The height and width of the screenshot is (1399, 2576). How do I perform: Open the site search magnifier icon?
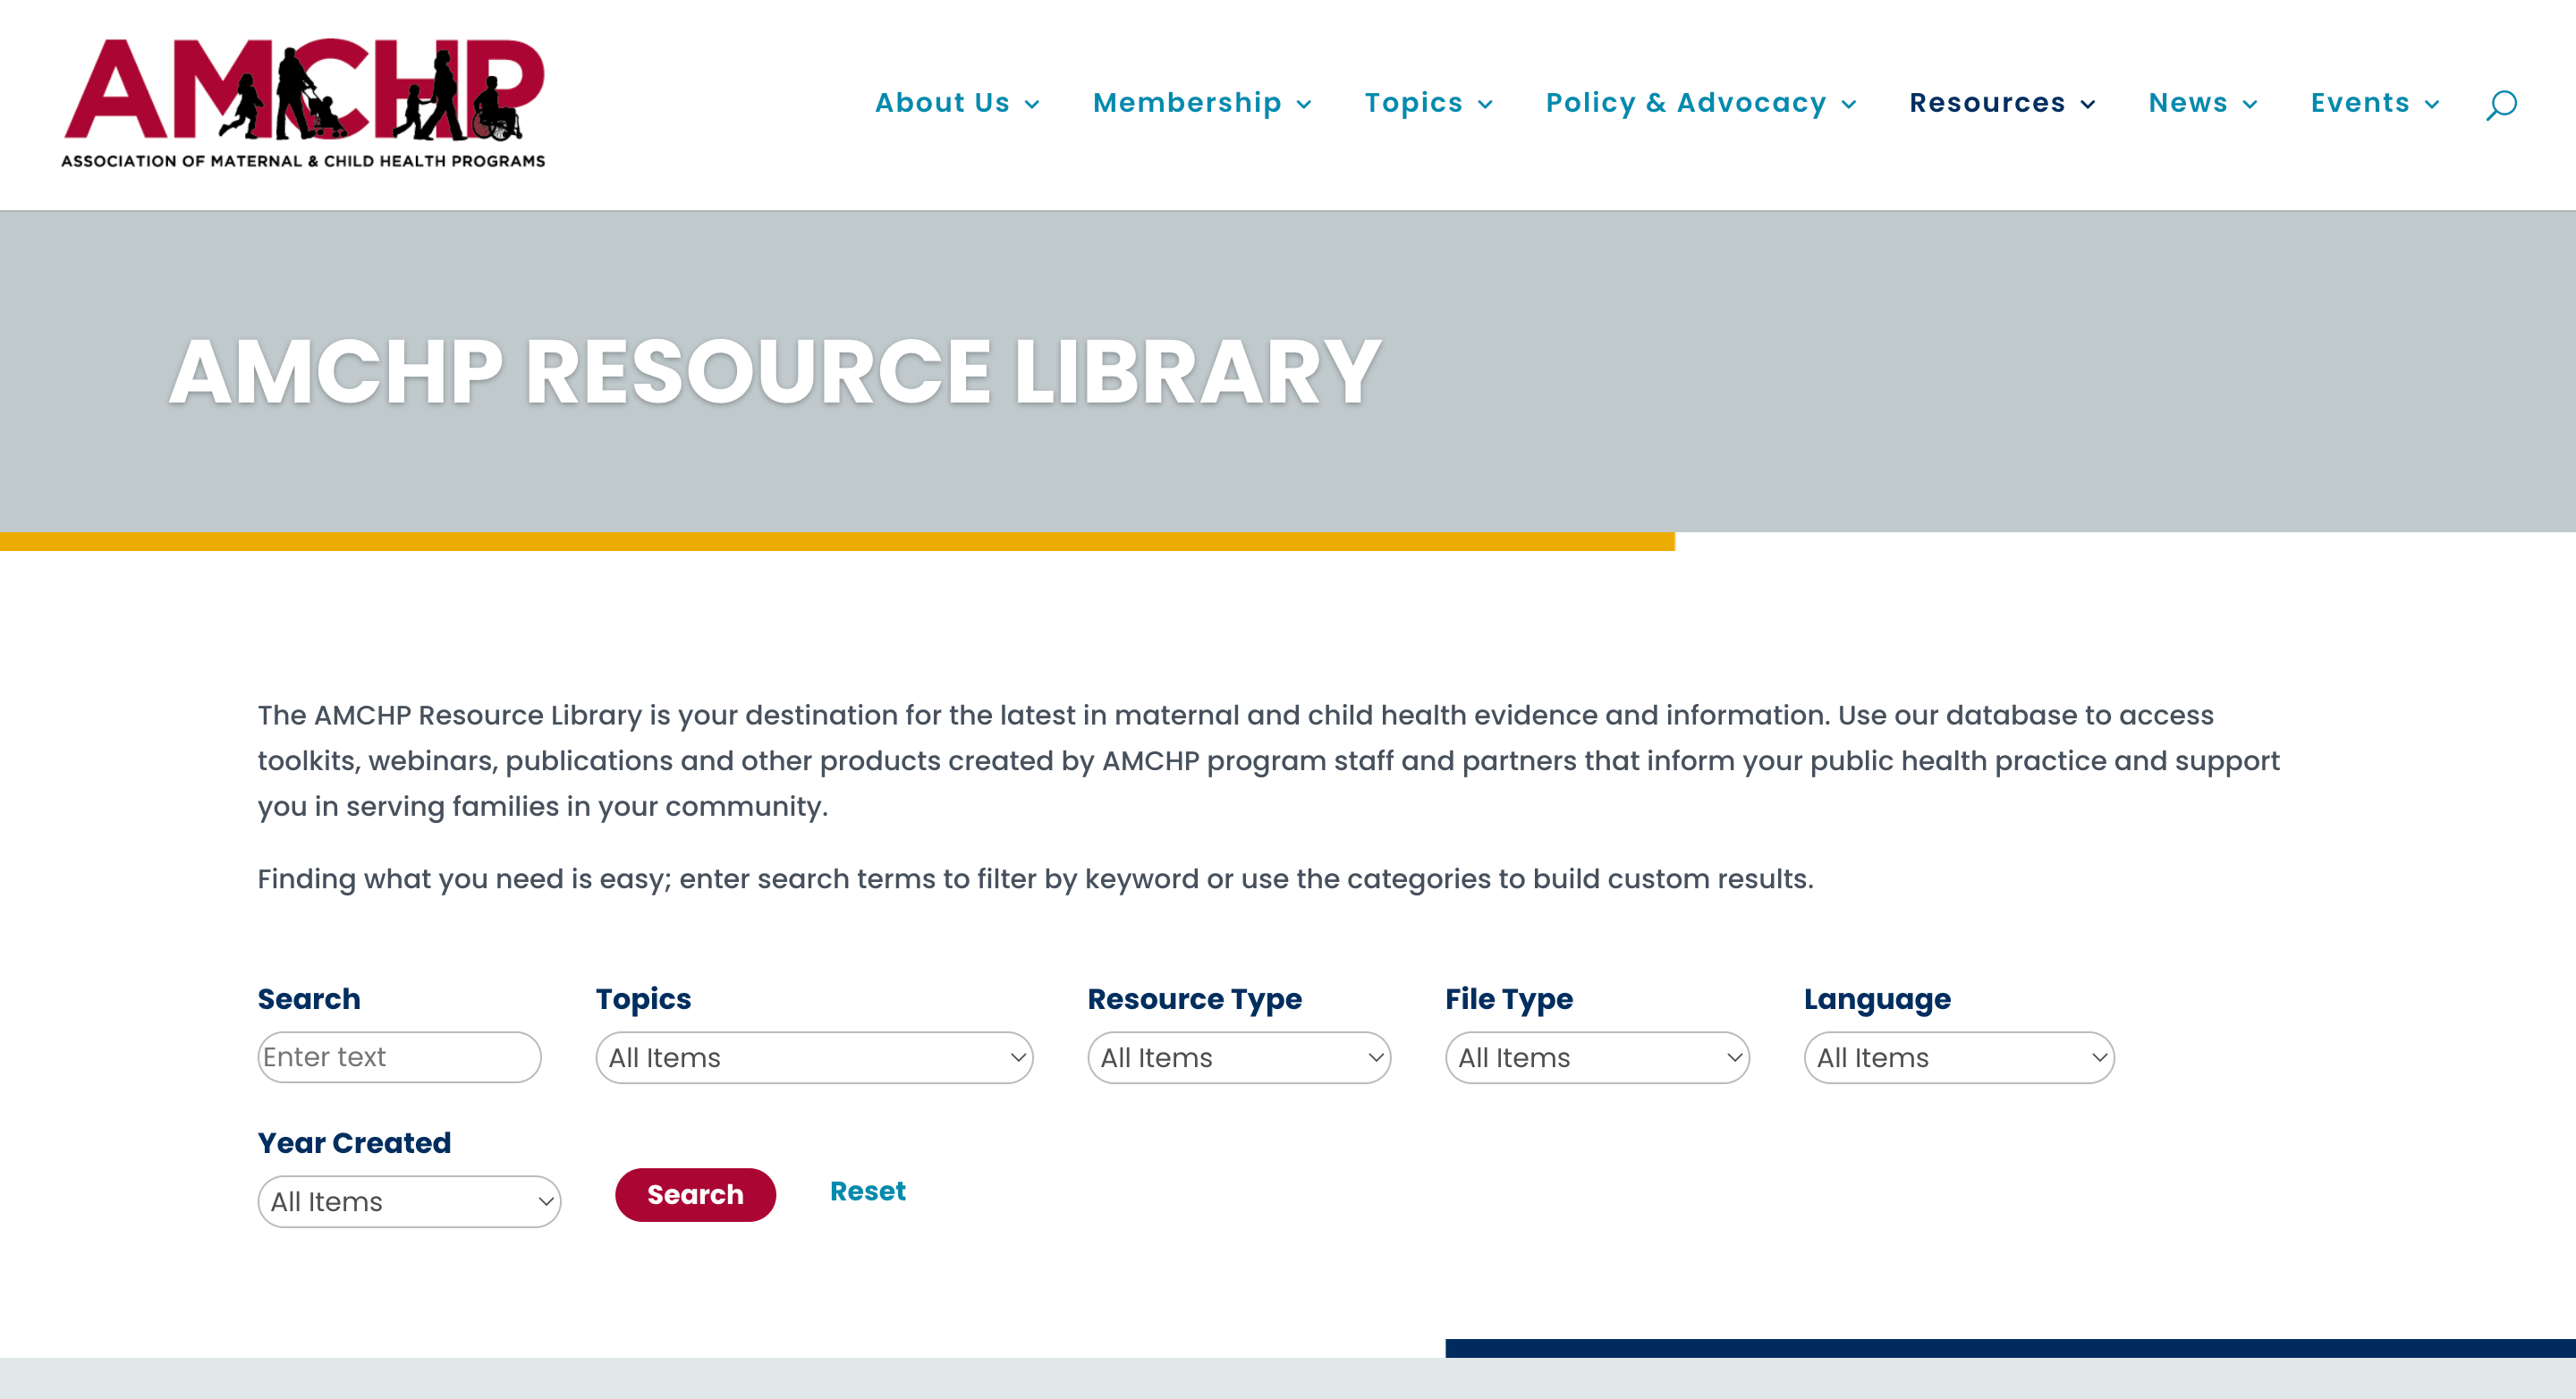pyautogui.click(x=2501, y=104)
